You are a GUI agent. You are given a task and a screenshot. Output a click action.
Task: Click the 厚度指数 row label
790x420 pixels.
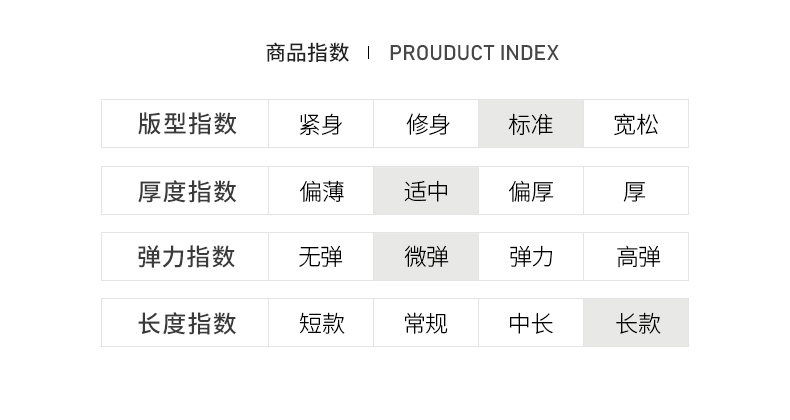coord(187,191)
